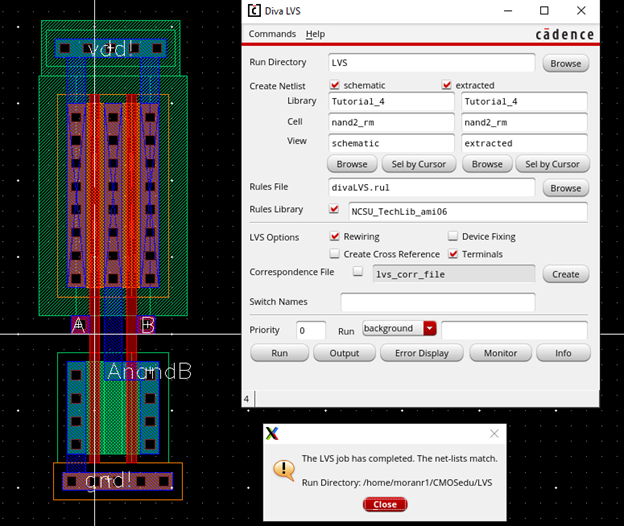Viewport: 624px width, 526px height.
Task: Click the Output button
Action: tap(343, 353)
